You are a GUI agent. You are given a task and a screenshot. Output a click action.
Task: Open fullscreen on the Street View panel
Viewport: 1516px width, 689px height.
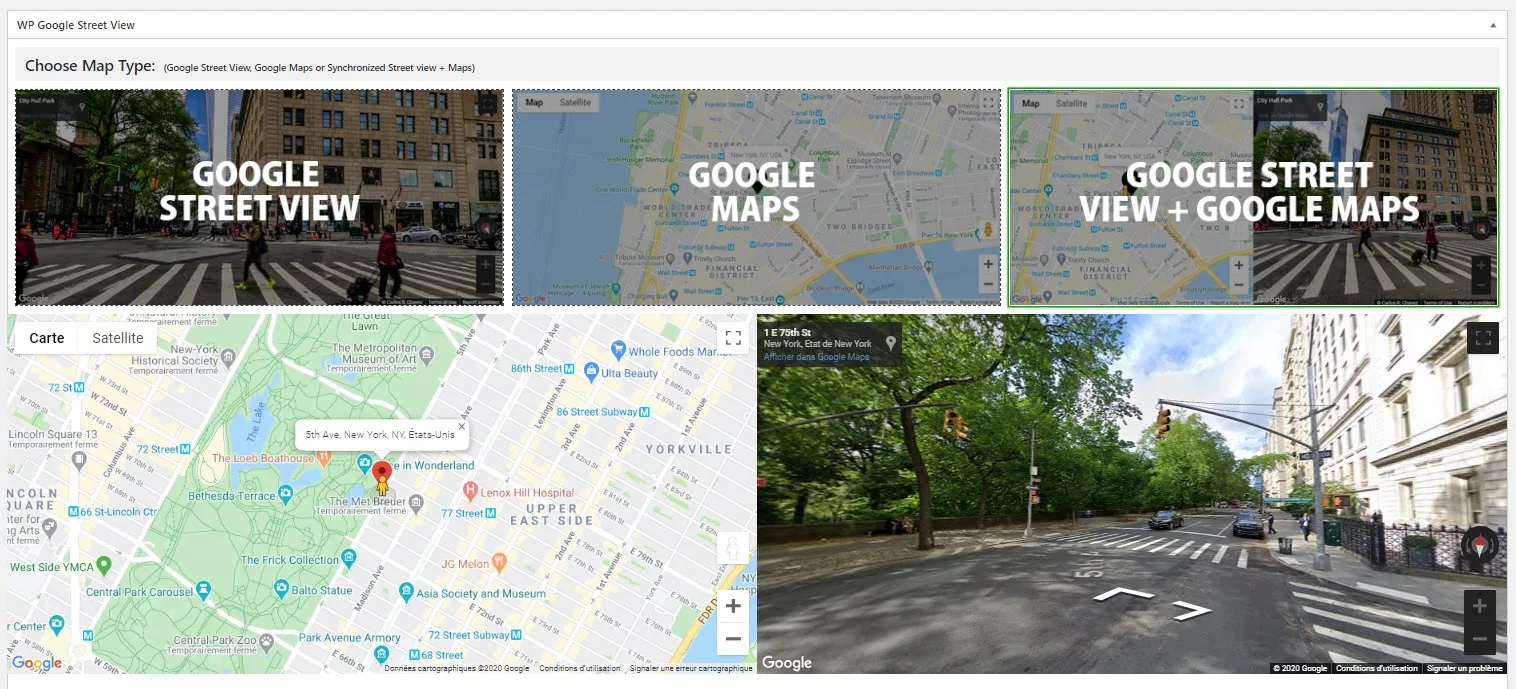click(1482, 337)
